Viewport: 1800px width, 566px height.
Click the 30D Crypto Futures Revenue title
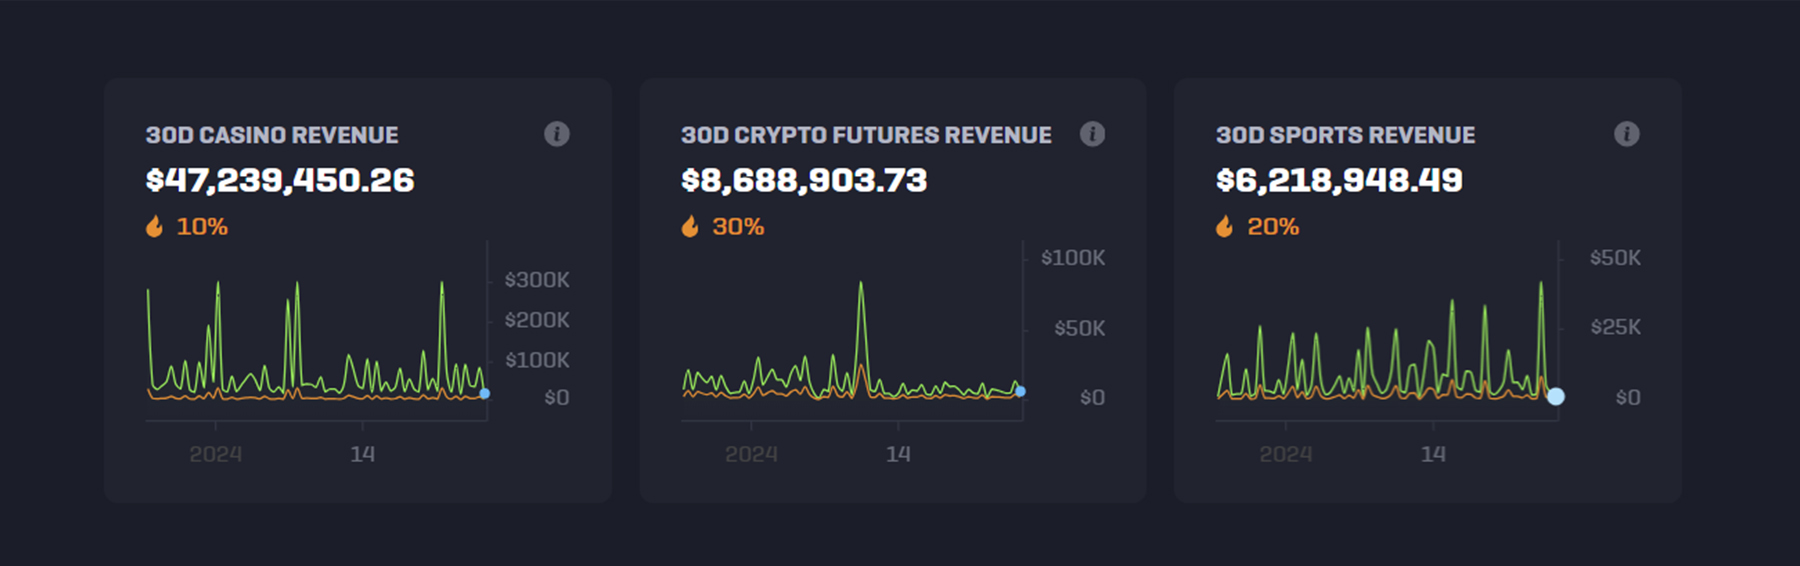click(x=866, y=135)
